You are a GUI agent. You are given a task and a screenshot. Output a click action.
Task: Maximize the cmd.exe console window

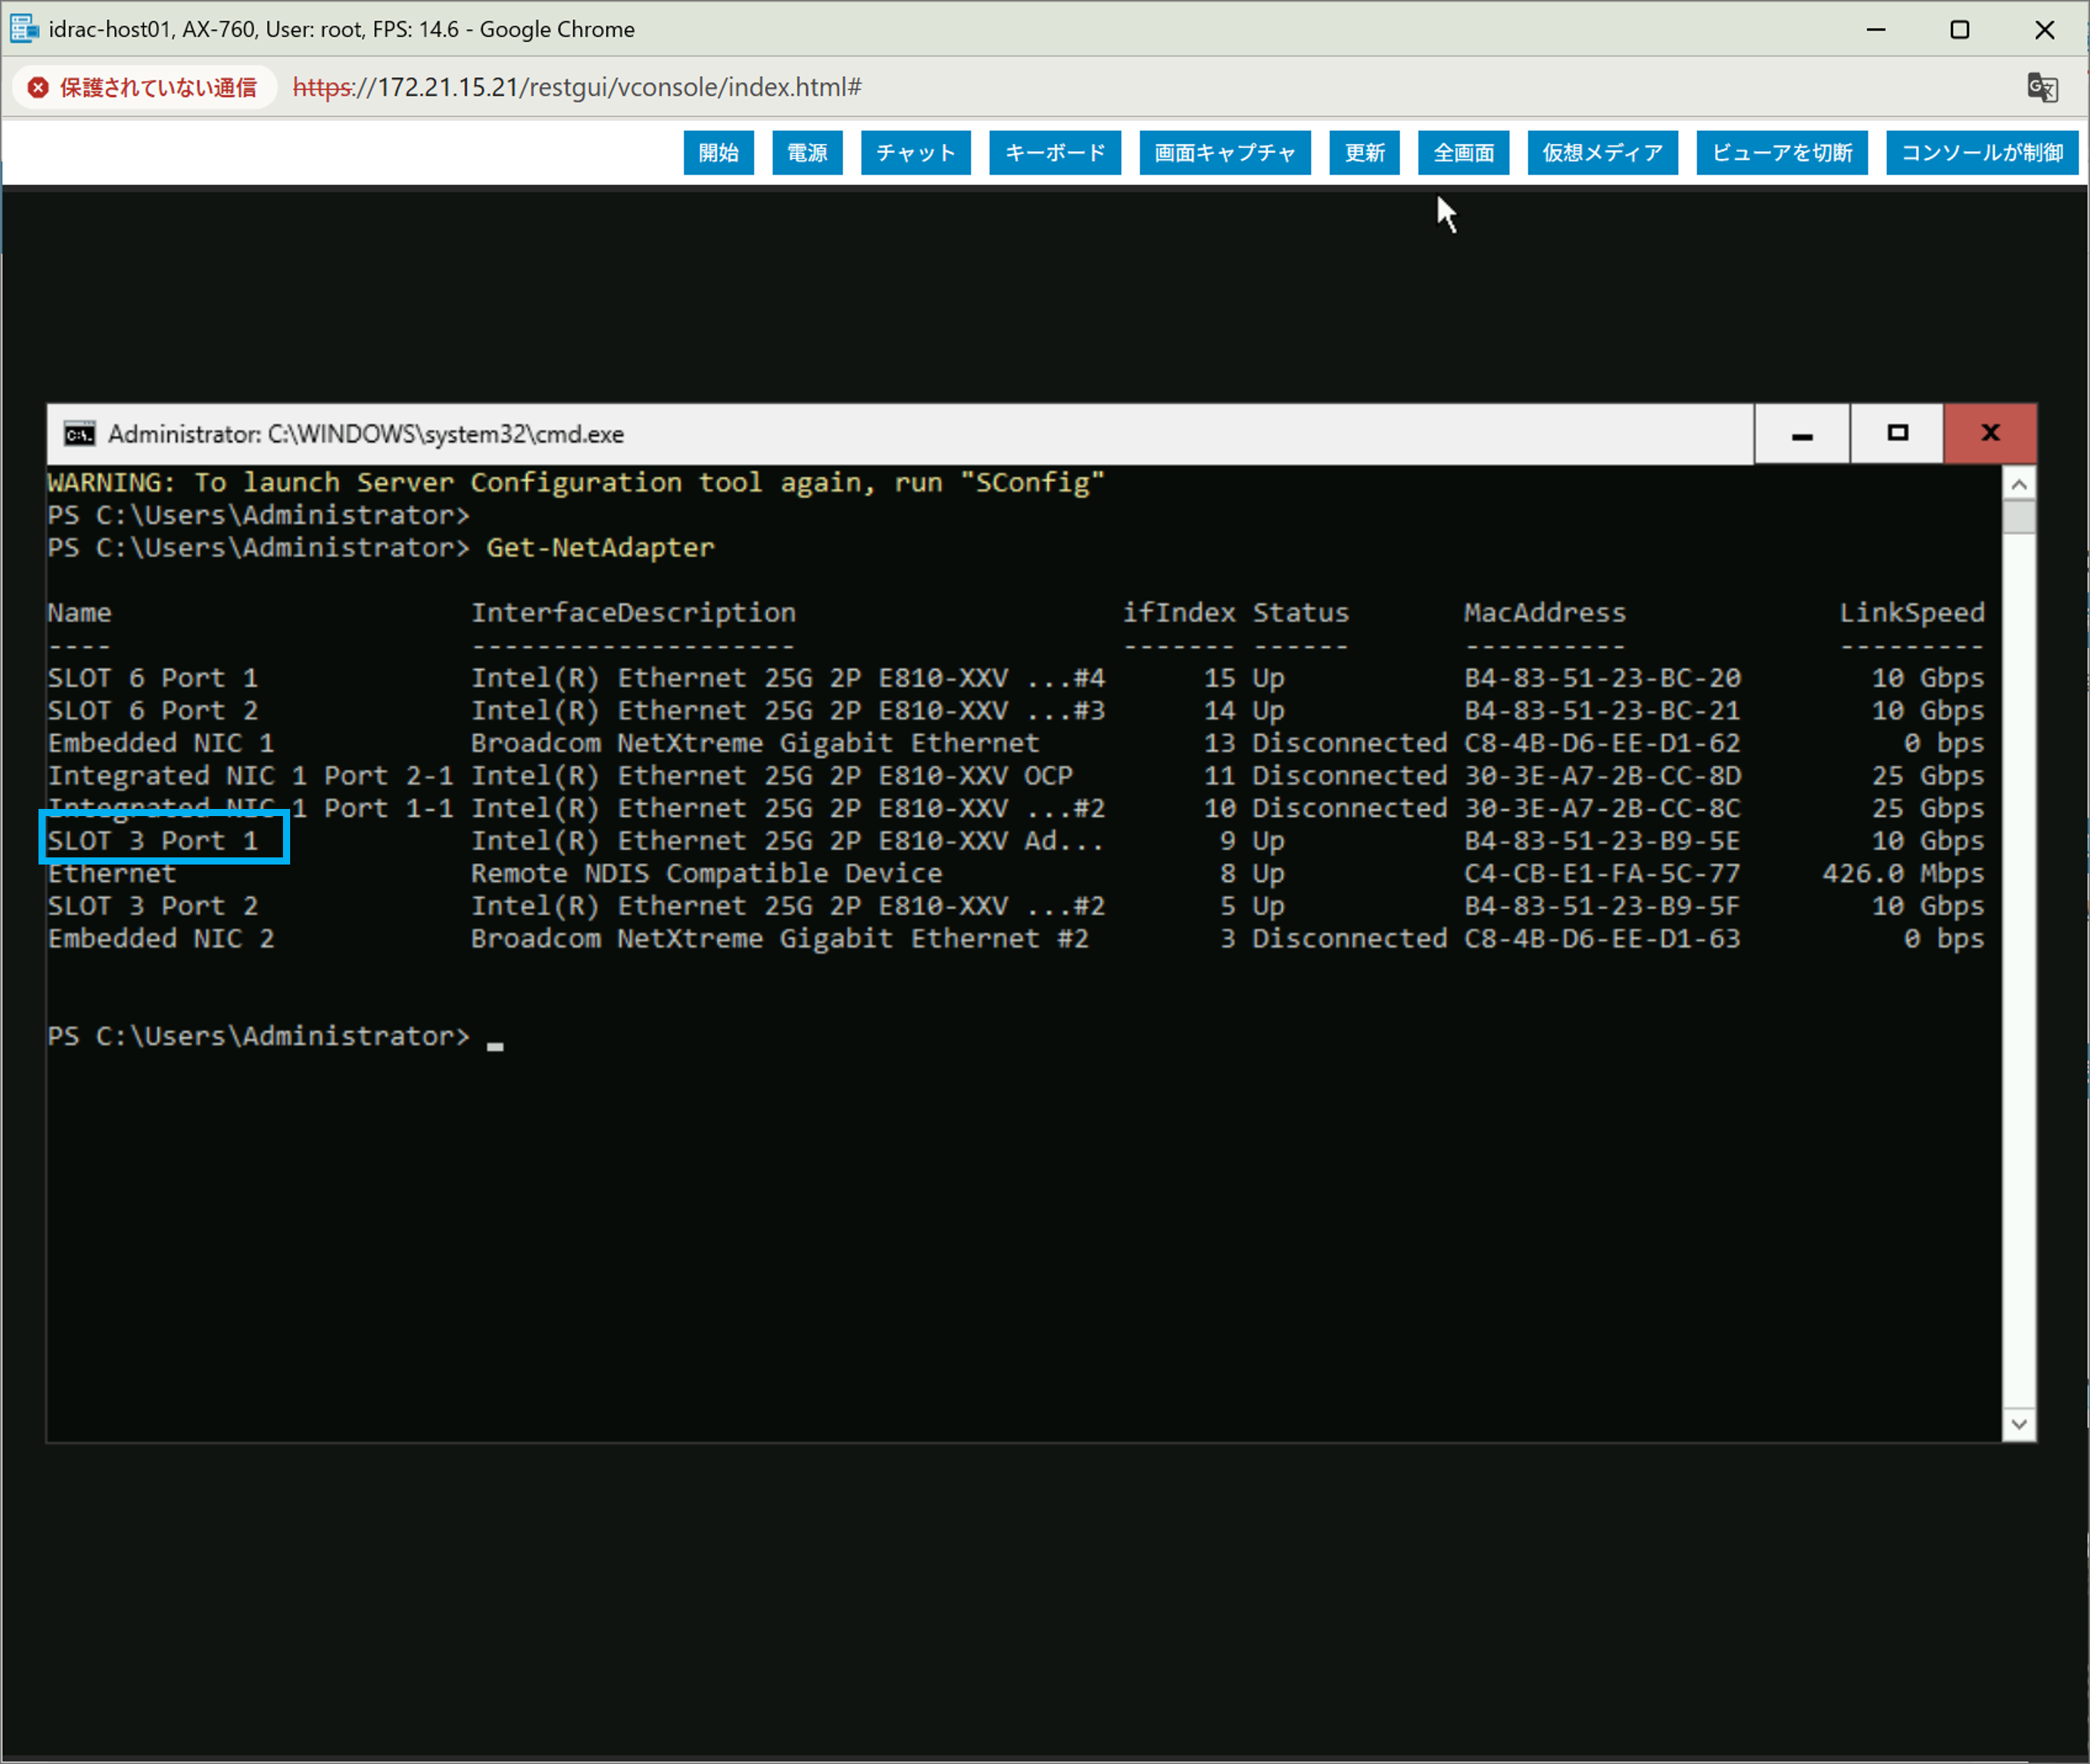click(1896, 434)
